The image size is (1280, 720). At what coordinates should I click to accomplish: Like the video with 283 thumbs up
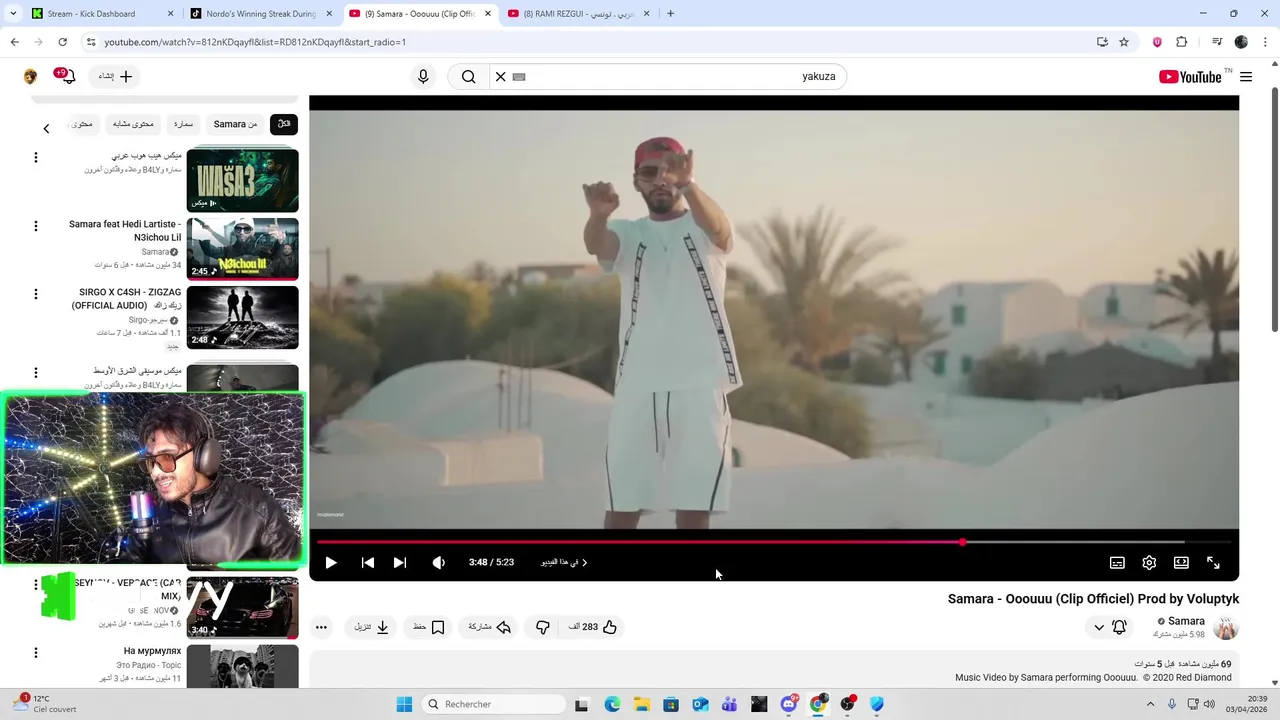(x=594, y=627)
